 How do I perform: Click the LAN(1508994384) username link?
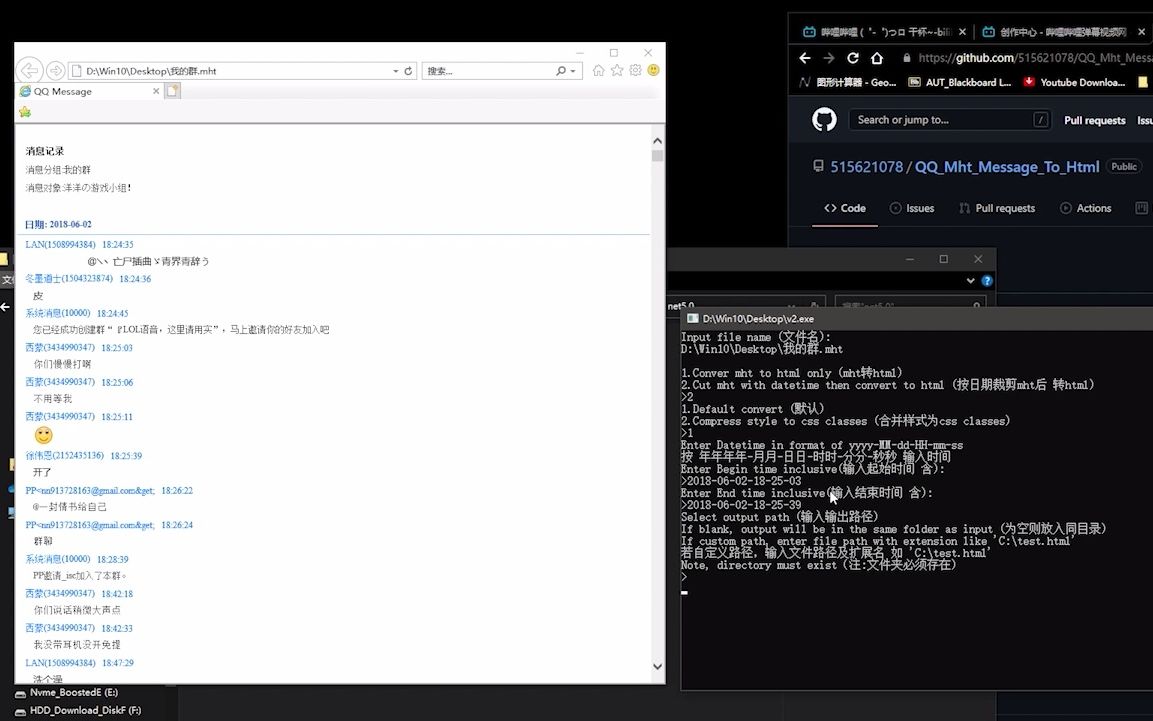(62, 243)
